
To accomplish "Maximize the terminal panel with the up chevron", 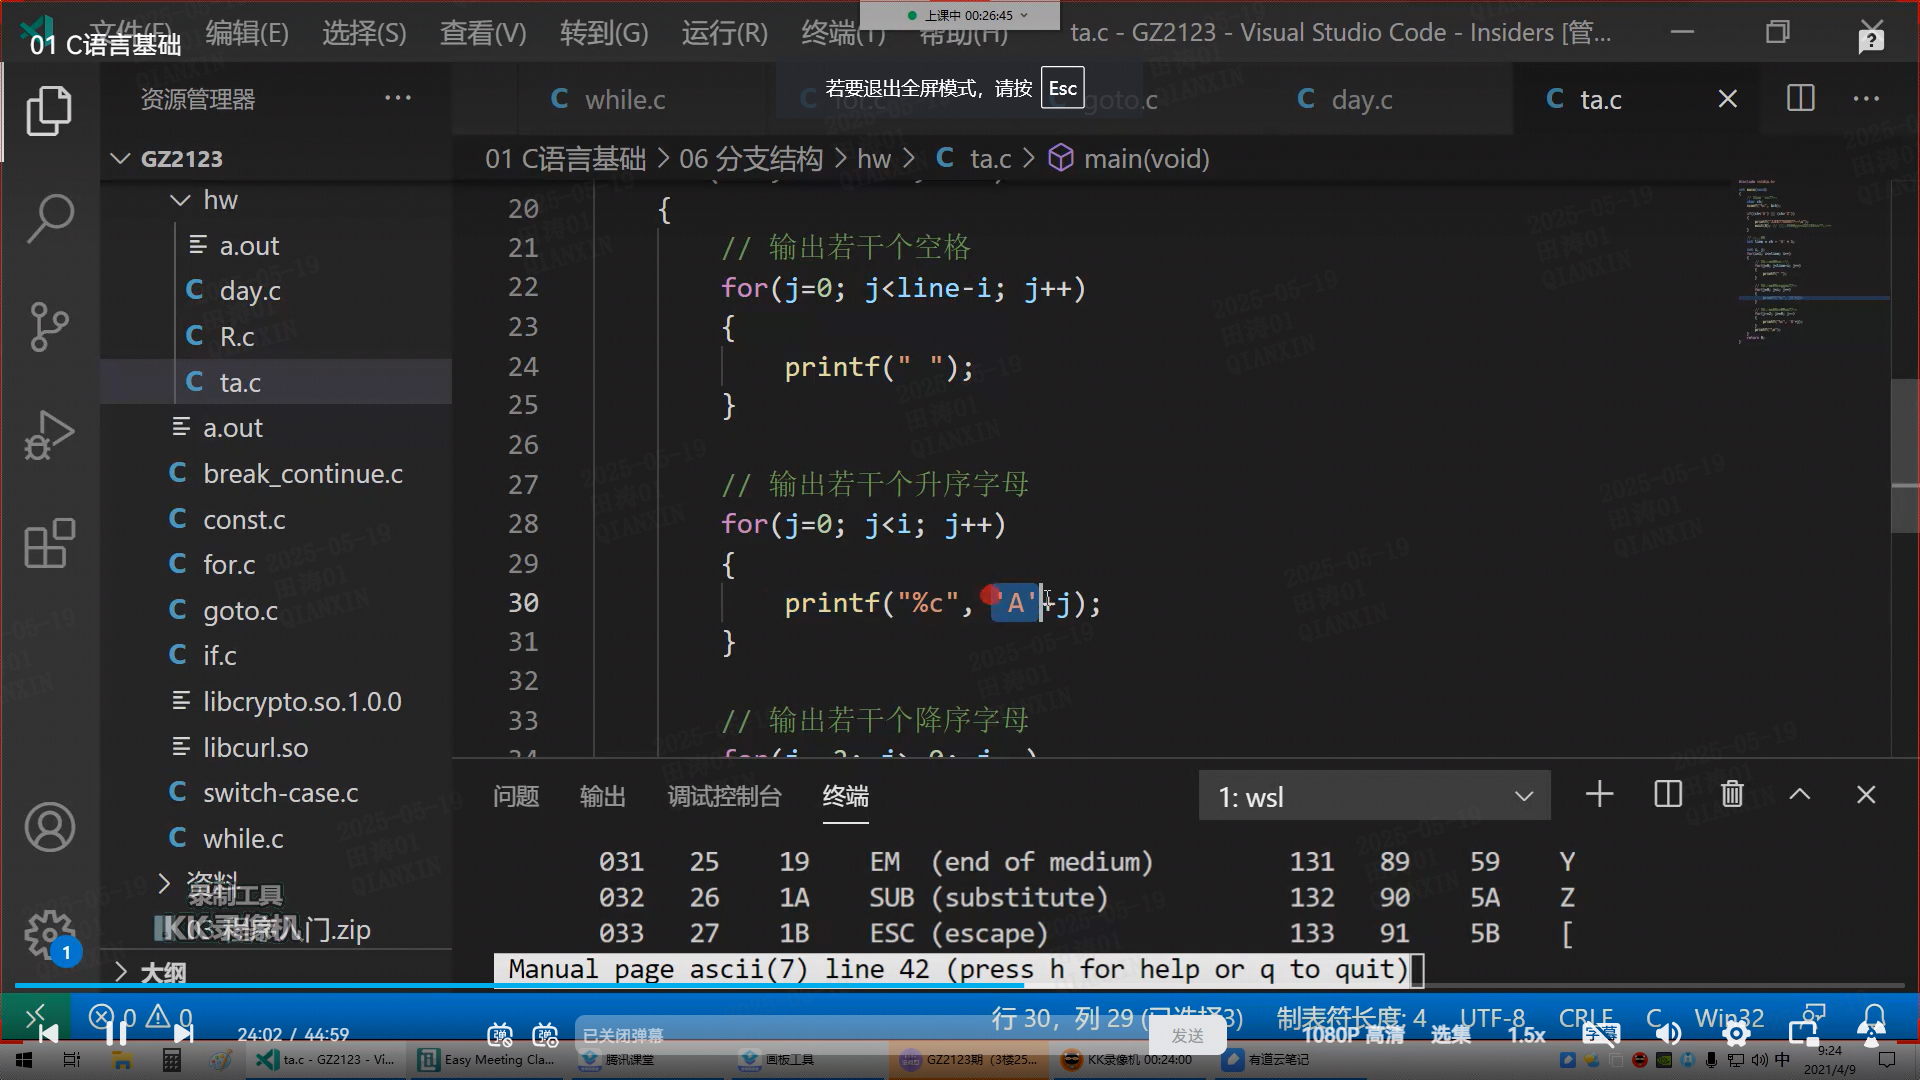I will coord(1799,795).
